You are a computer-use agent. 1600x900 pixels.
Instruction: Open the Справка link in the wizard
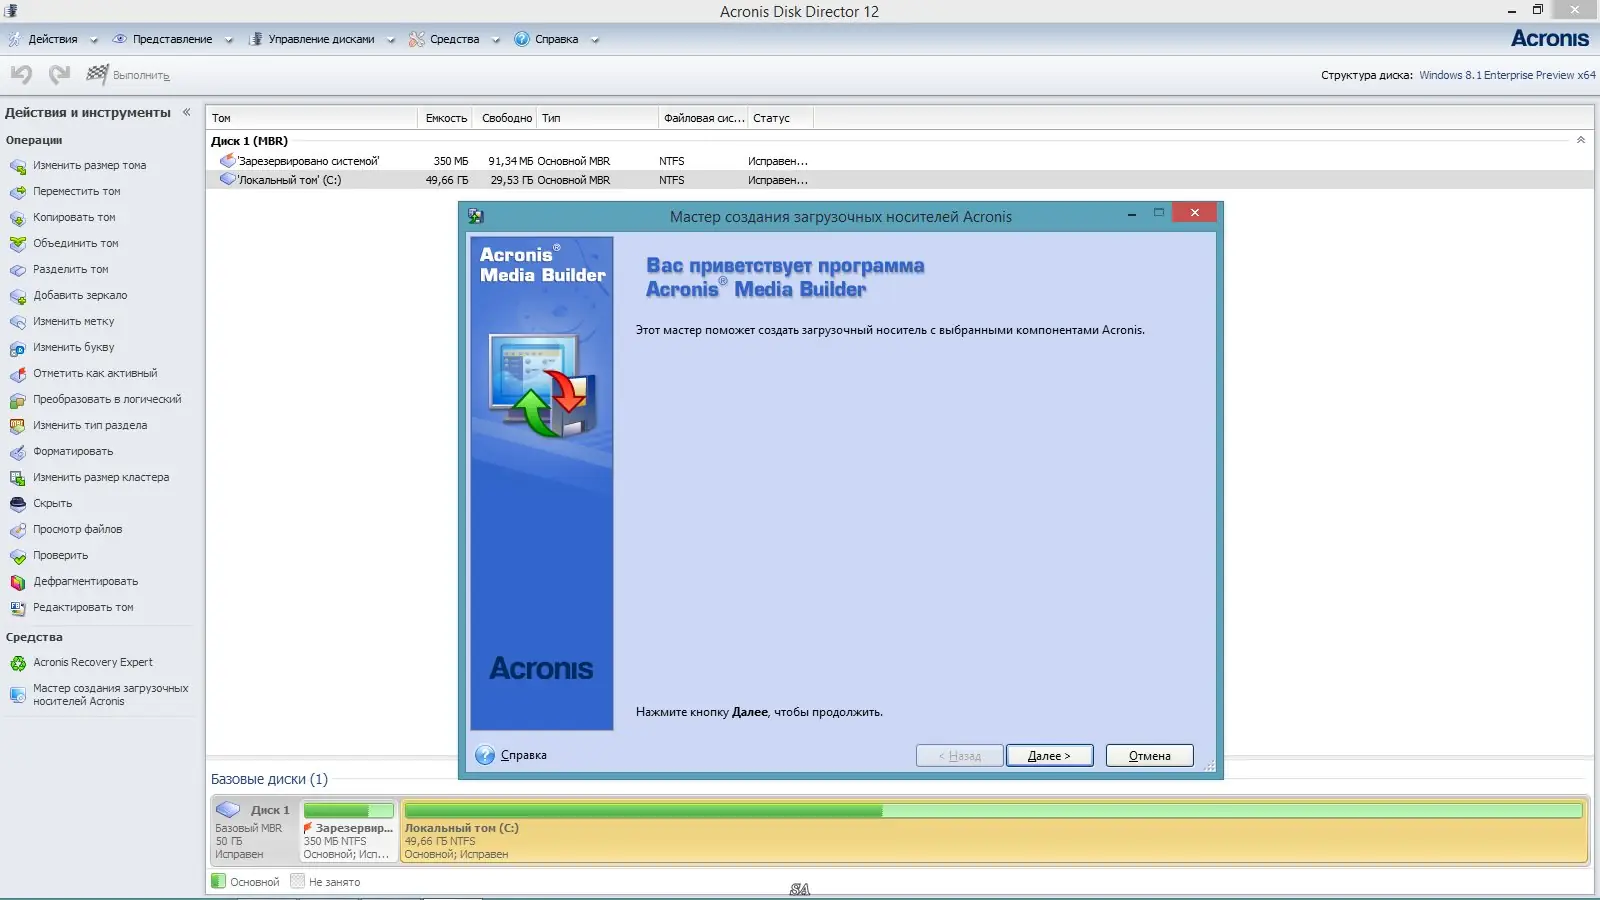click(x=523, y=755)
